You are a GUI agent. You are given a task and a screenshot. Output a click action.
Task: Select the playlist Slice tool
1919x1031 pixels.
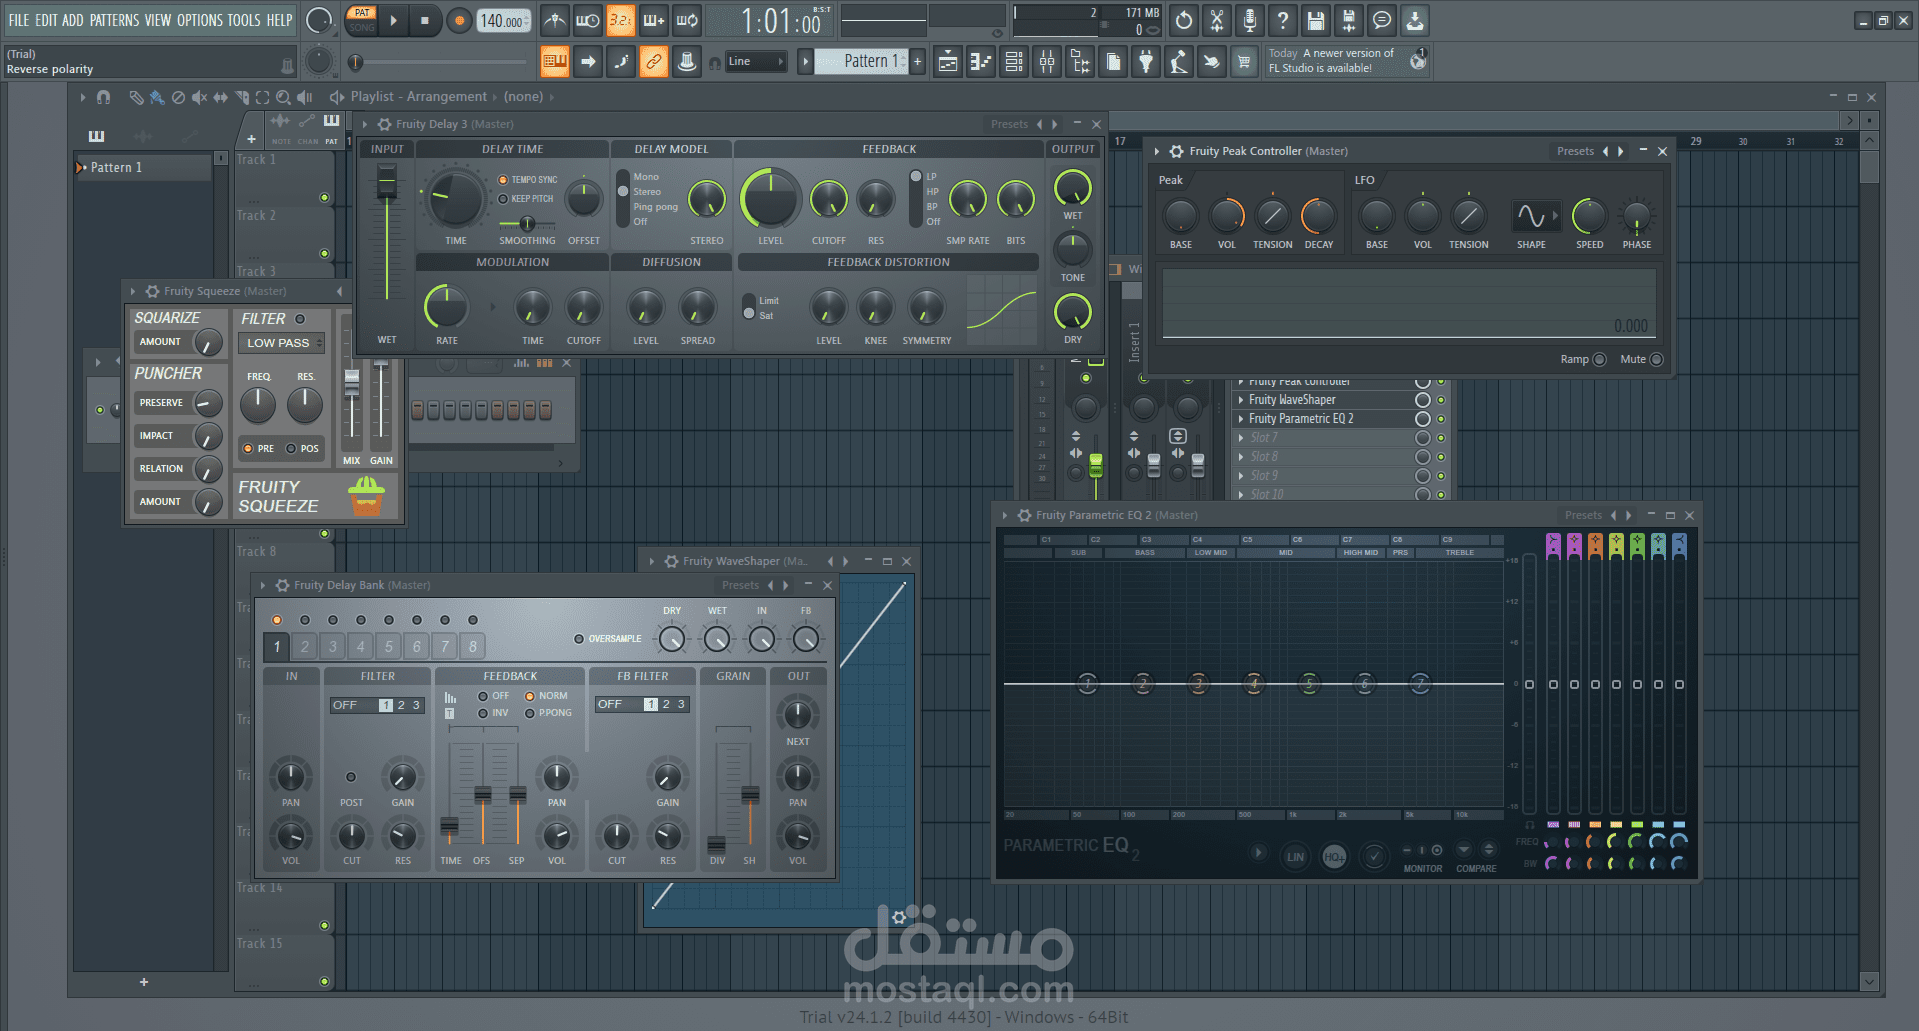tap(241, 97)
